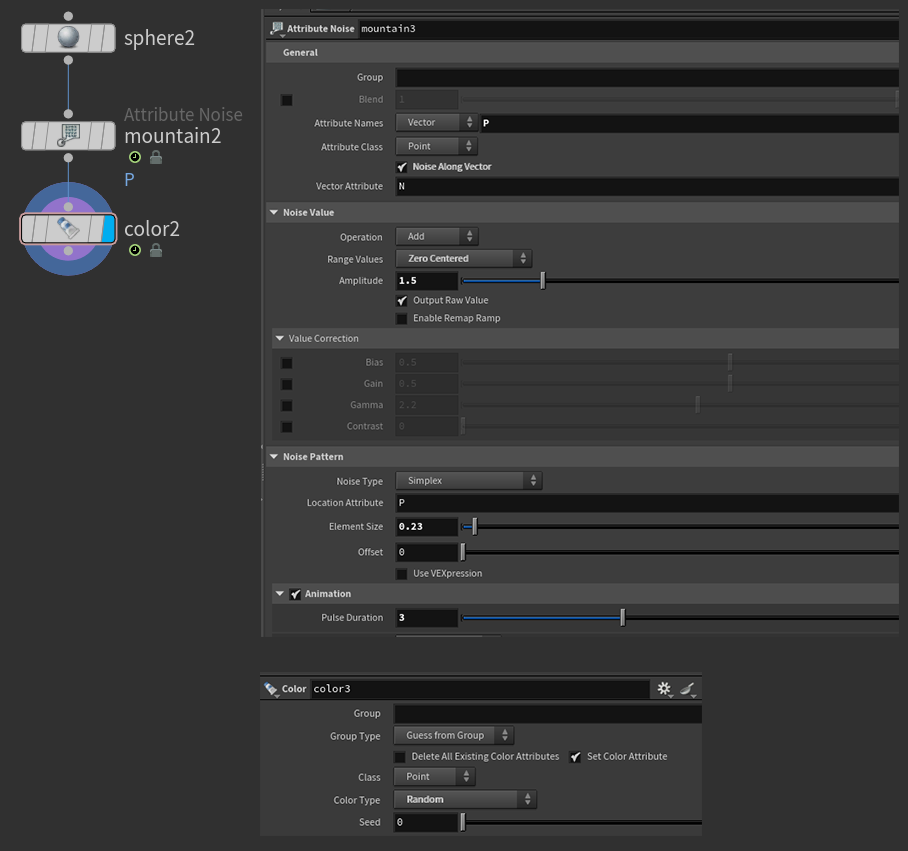Open the Noise Type Simplex dropdown

468,481
